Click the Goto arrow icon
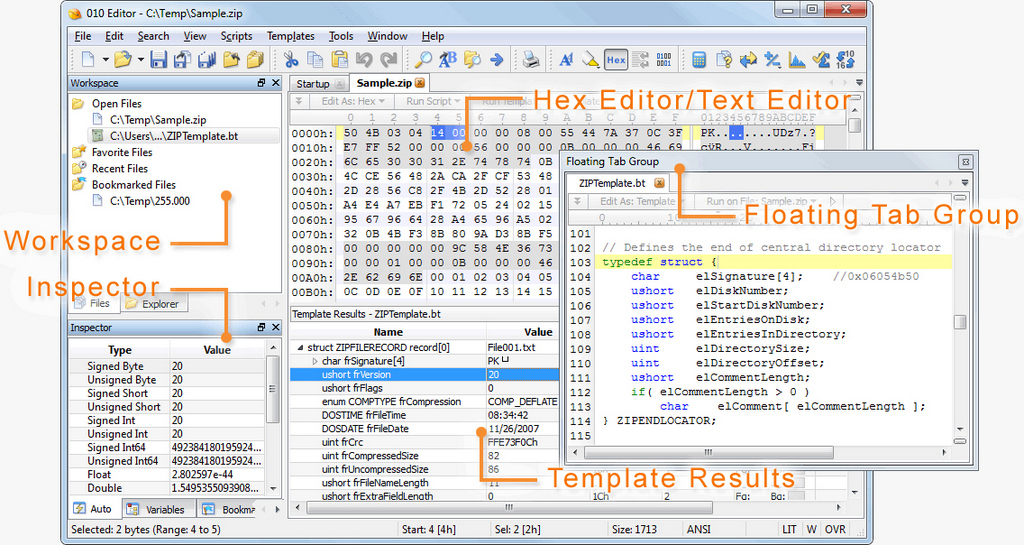 [x=497, y=60]
